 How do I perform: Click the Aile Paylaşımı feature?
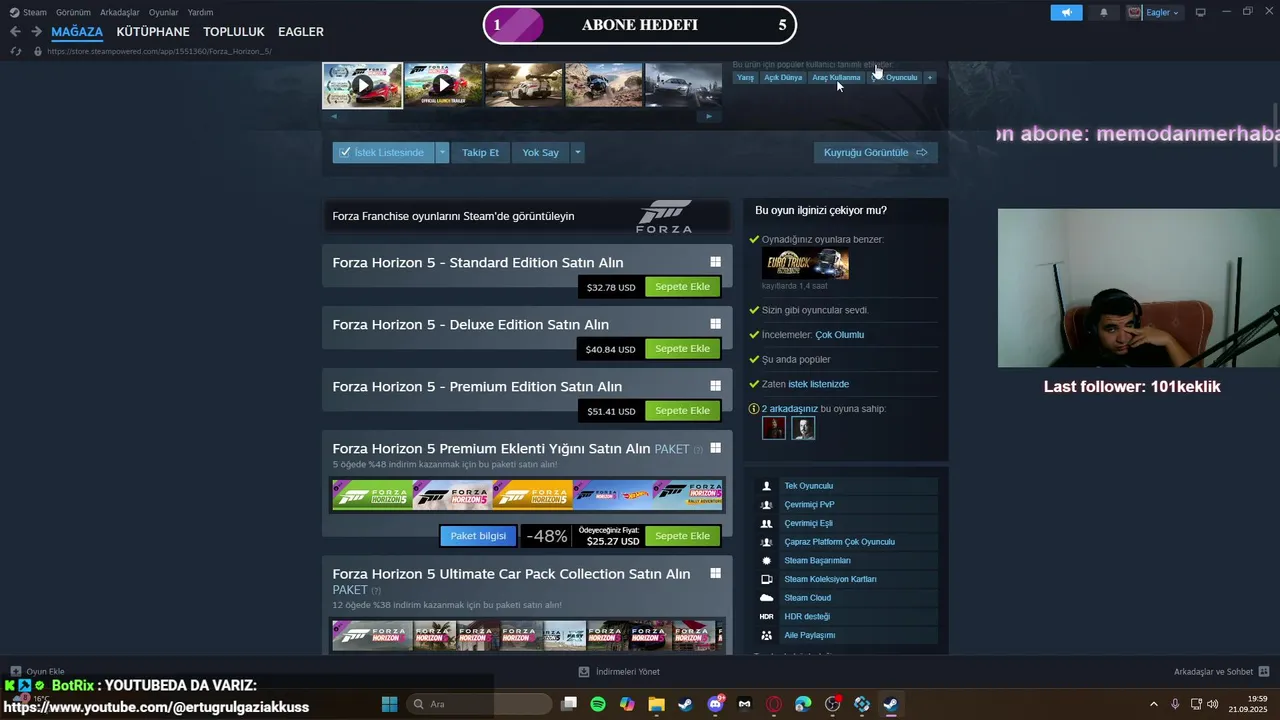pyautogui.click(x=846, y=635)
